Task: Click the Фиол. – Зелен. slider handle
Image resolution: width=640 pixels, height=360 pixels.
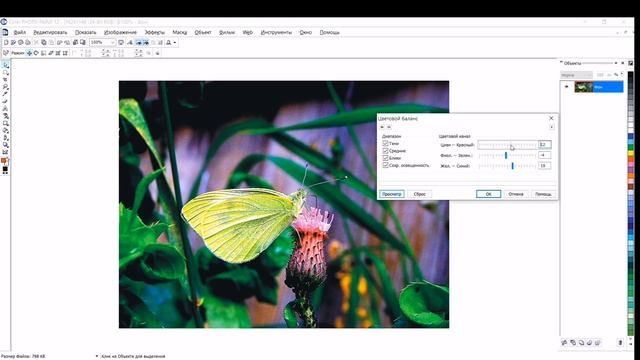Action: 506,155
